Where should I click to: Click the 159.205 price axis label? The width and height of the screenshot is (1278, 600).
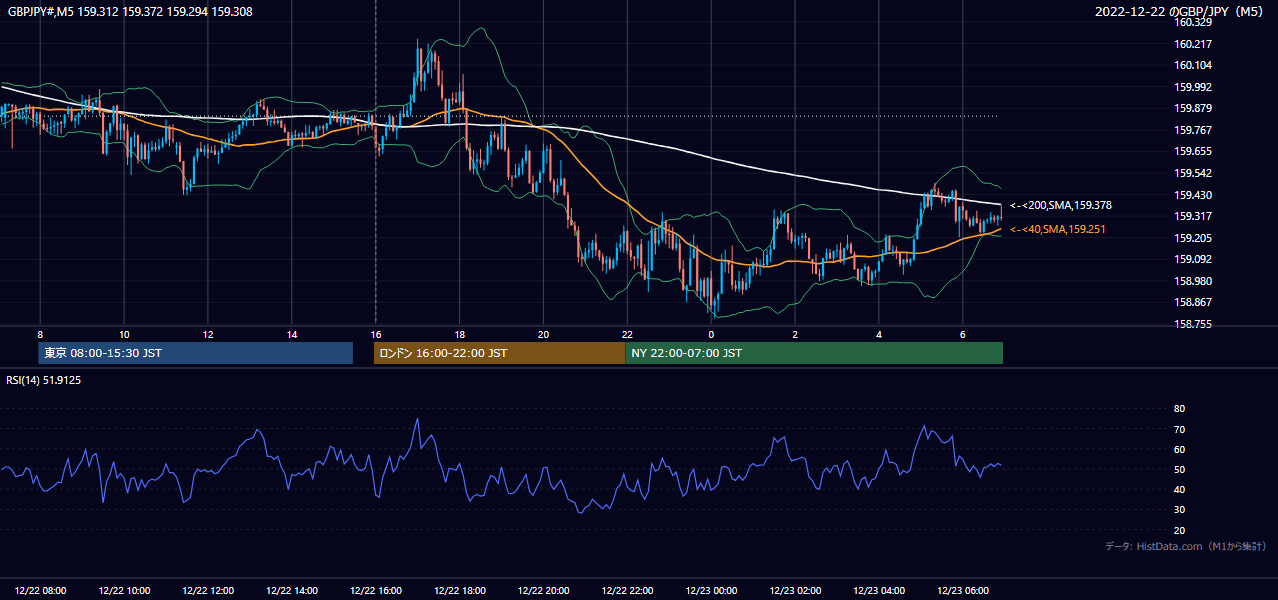[x=1193, y=238]
